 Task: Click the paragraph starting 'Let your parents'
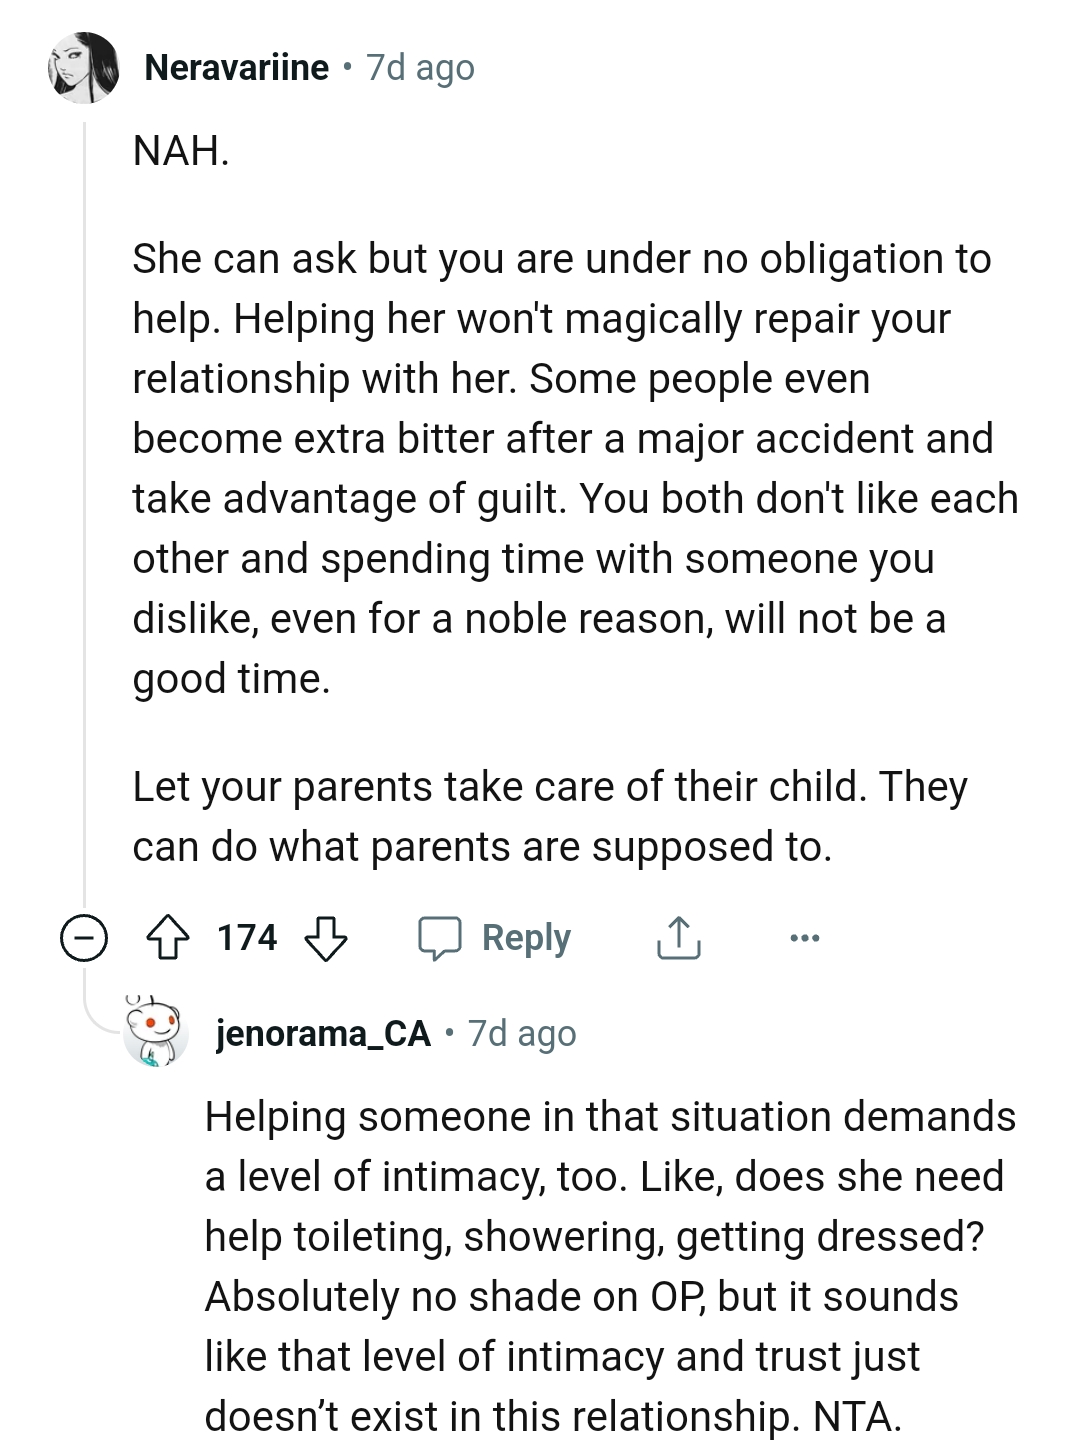[x=550, y=816]
